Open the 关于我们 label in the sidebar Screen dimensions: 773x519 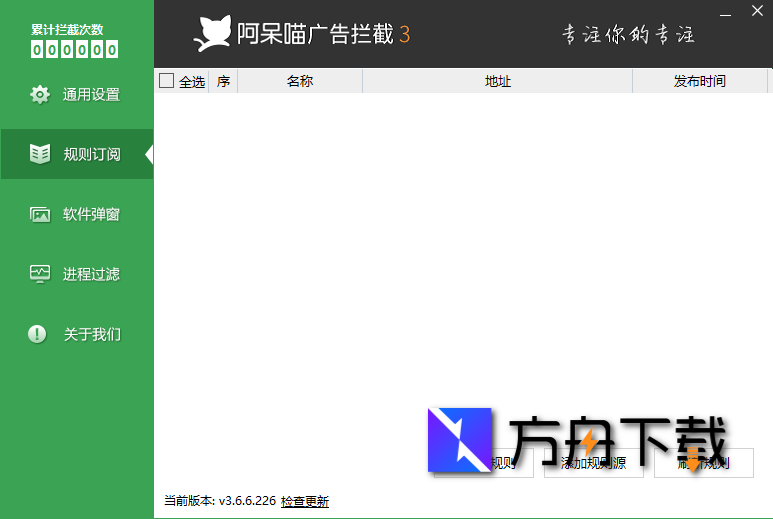[x=92, y=334]
